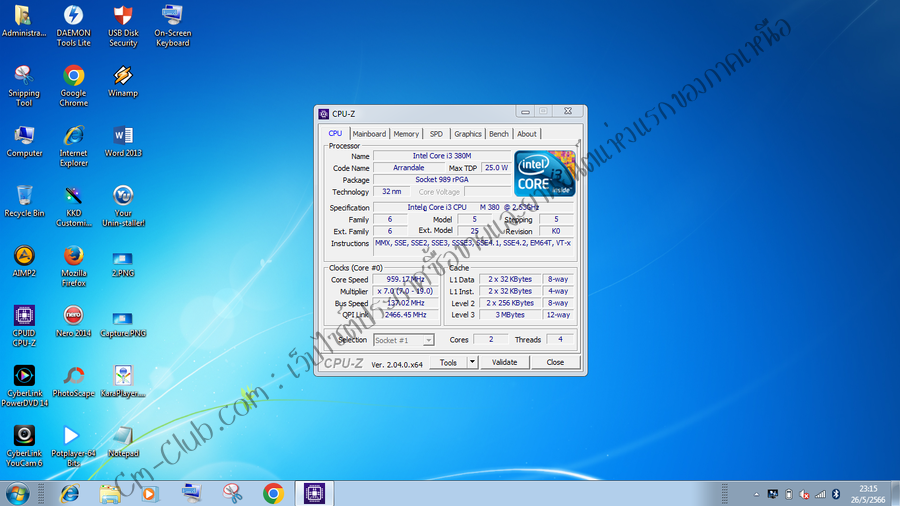Select CyberLink PowerDVD 14 desktop icon
This screenshot has width=900, height=506.
click(x=24, y=386)
